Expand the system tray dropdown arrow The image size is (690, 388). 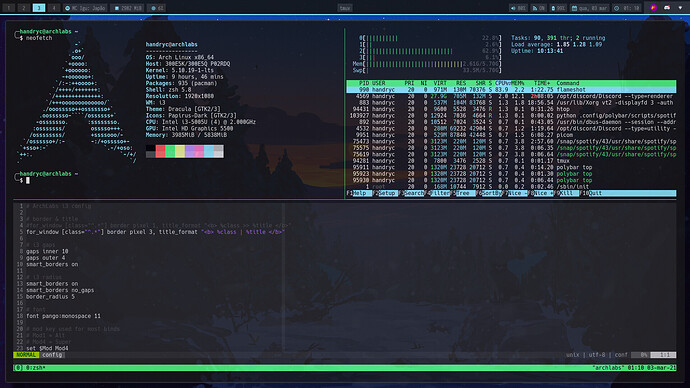pos(680,8)
